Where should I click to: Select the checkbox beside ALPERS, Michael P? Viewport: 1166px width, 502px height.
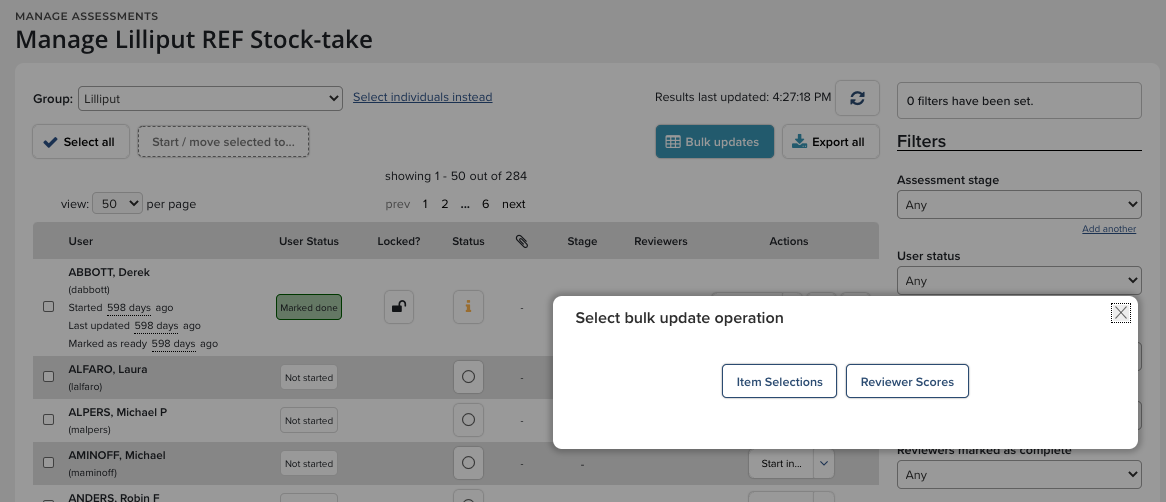[x=48, y=420]
